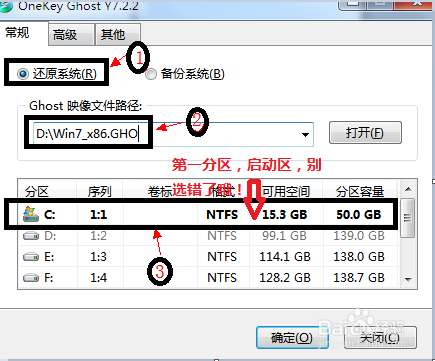Screen dimensions: 435x361
Task: Click the 50.0 GB capacity cell
Action: (359, 214)
